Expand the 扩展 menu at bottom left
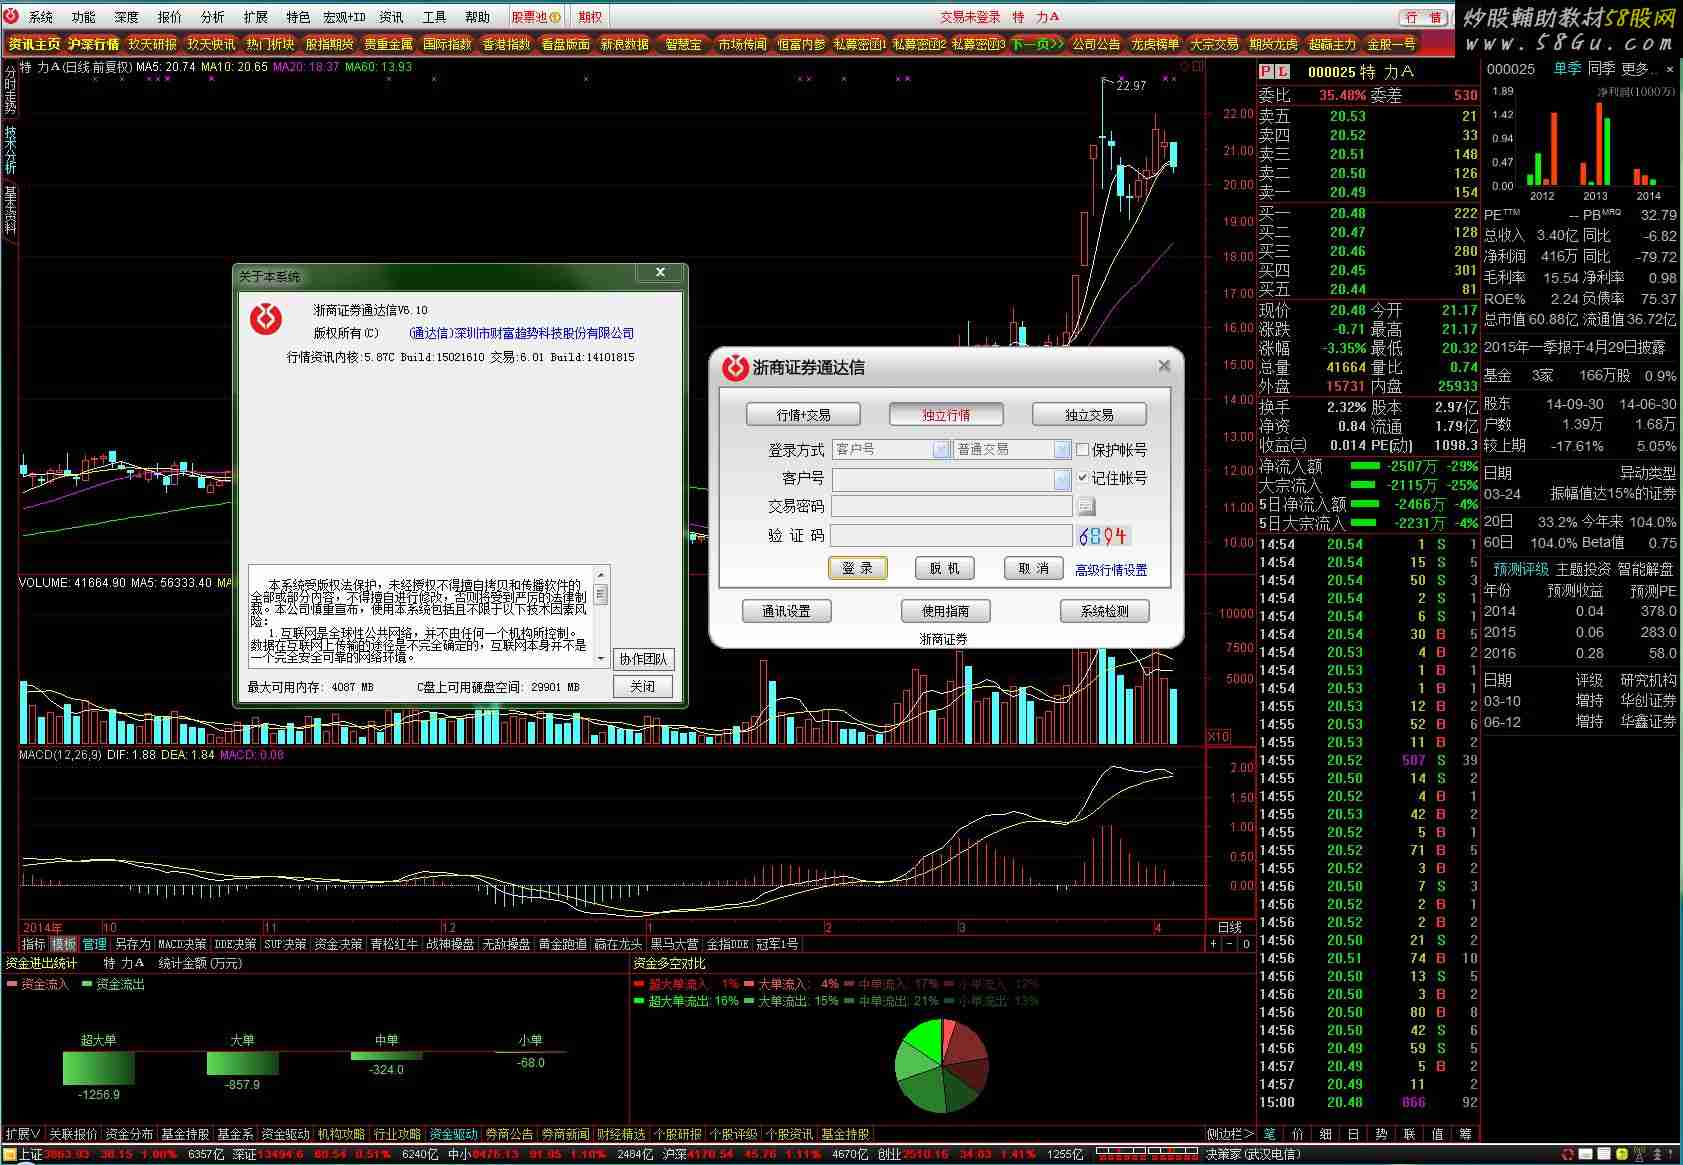The image size is (1683, 1165). coord(22,1134)
